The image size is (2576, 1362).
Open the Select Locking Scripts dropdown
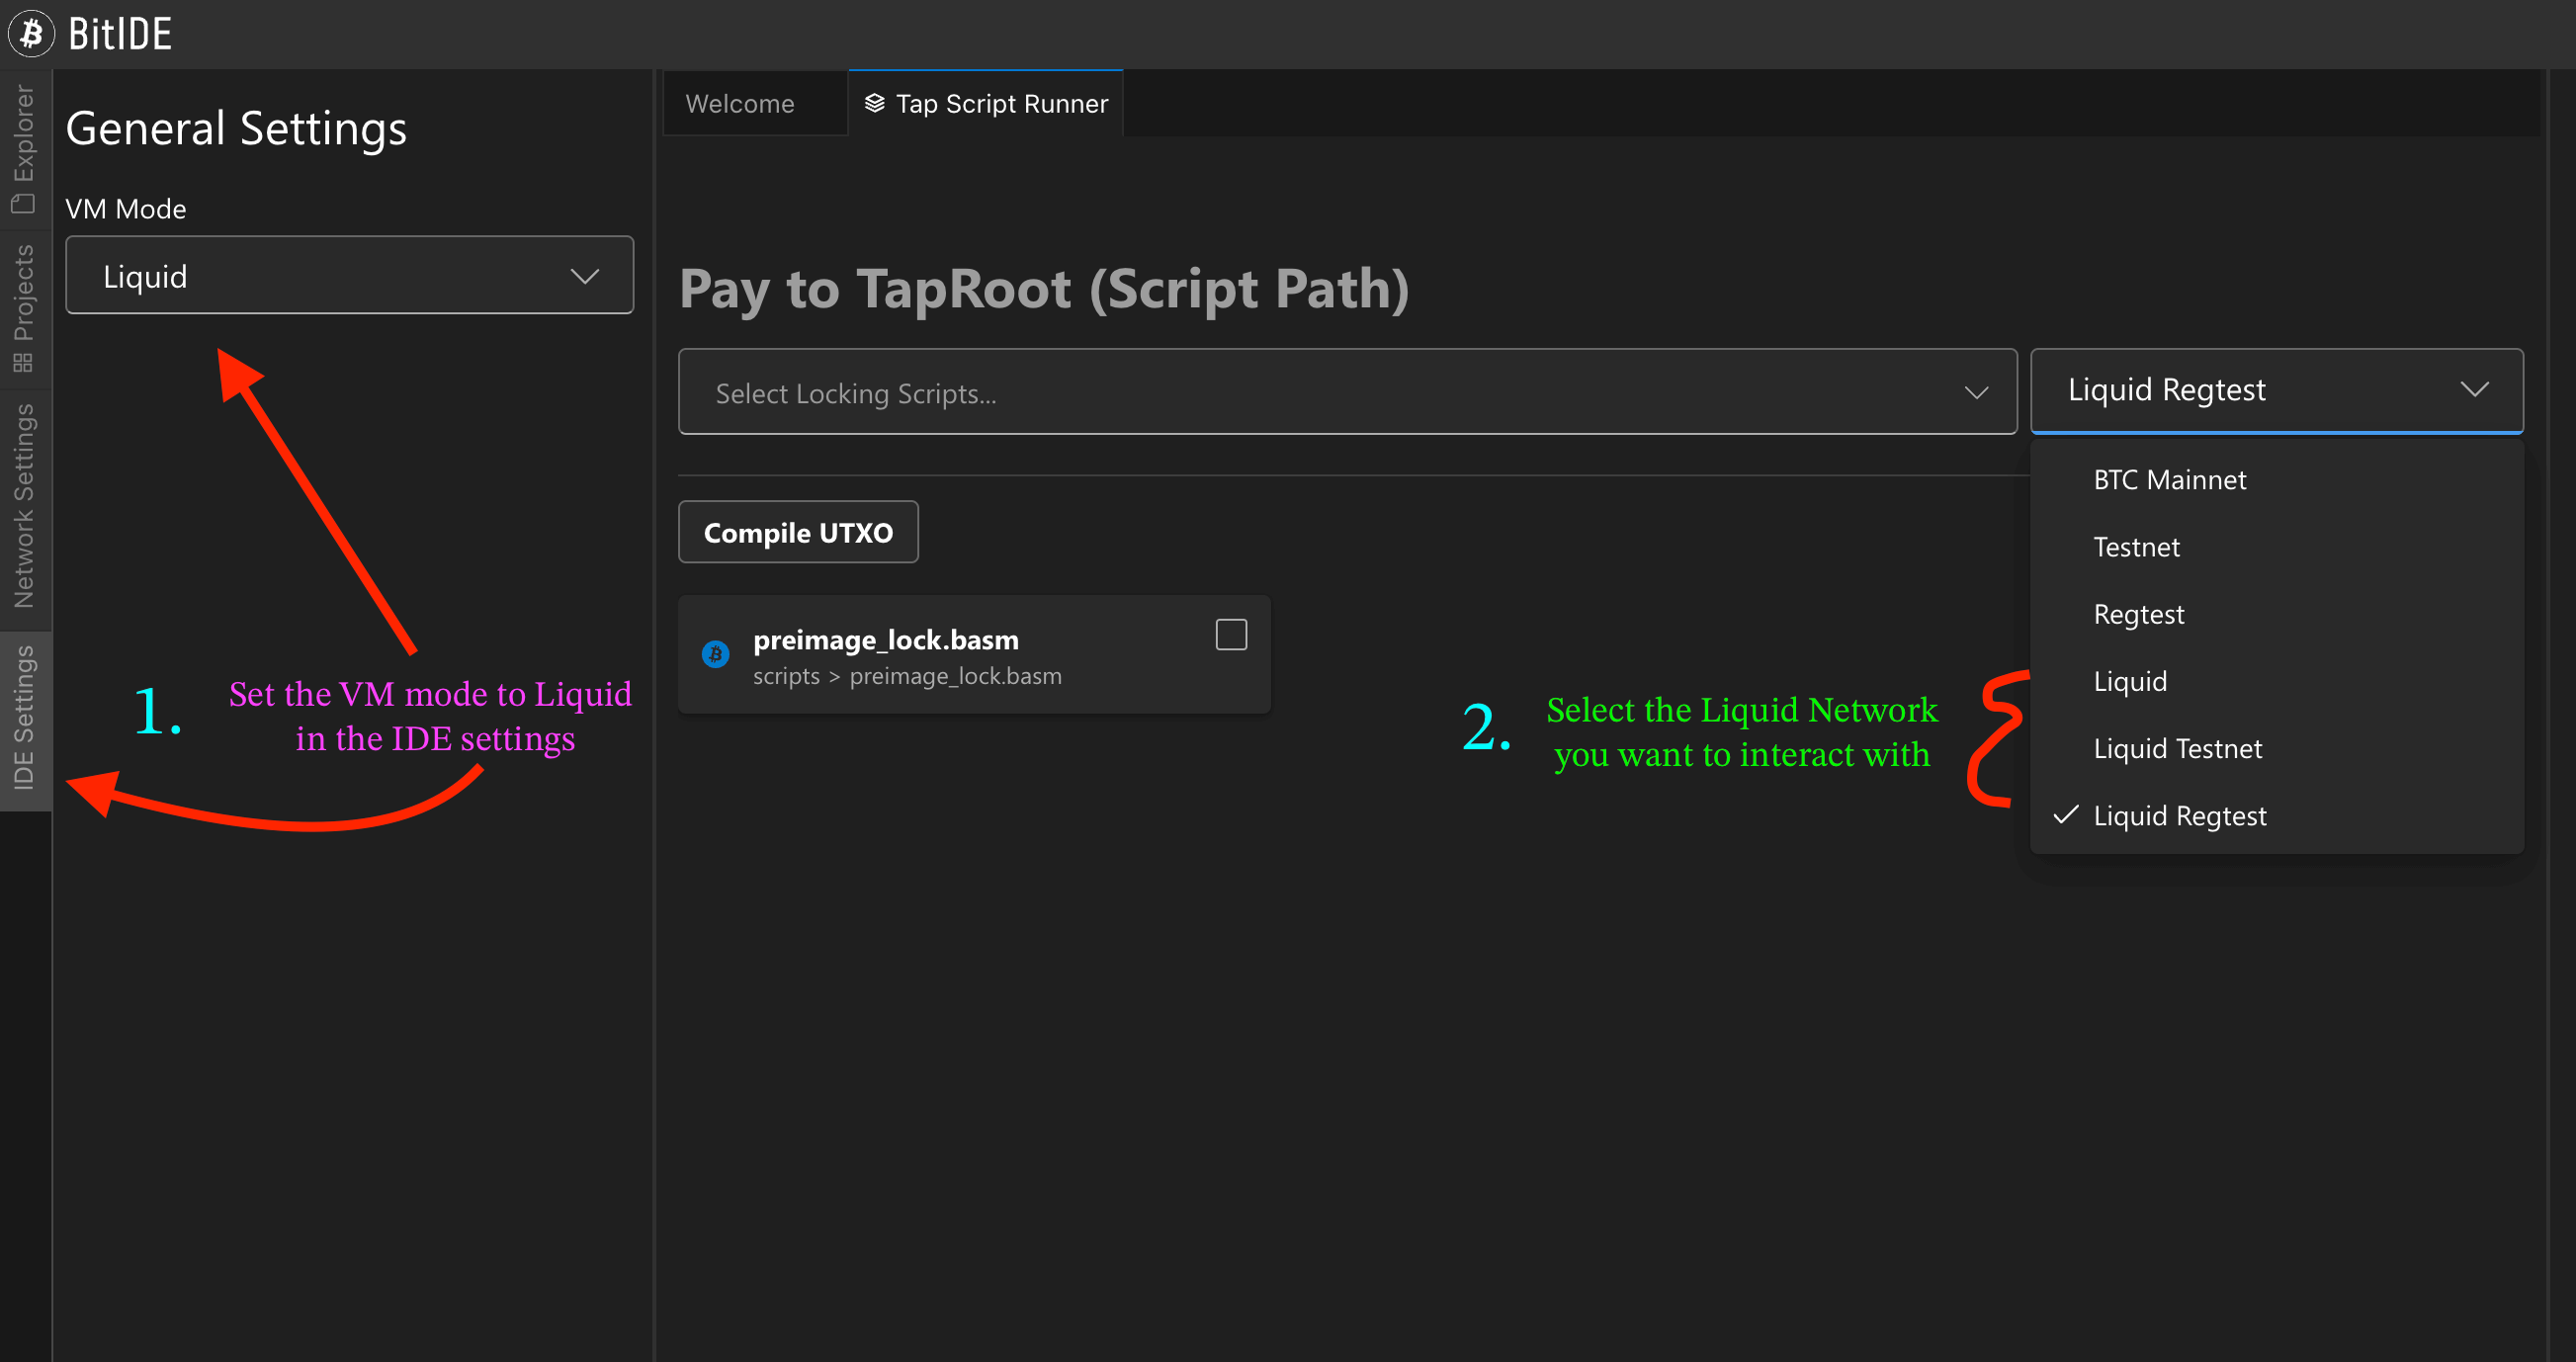pos(1347,392)
